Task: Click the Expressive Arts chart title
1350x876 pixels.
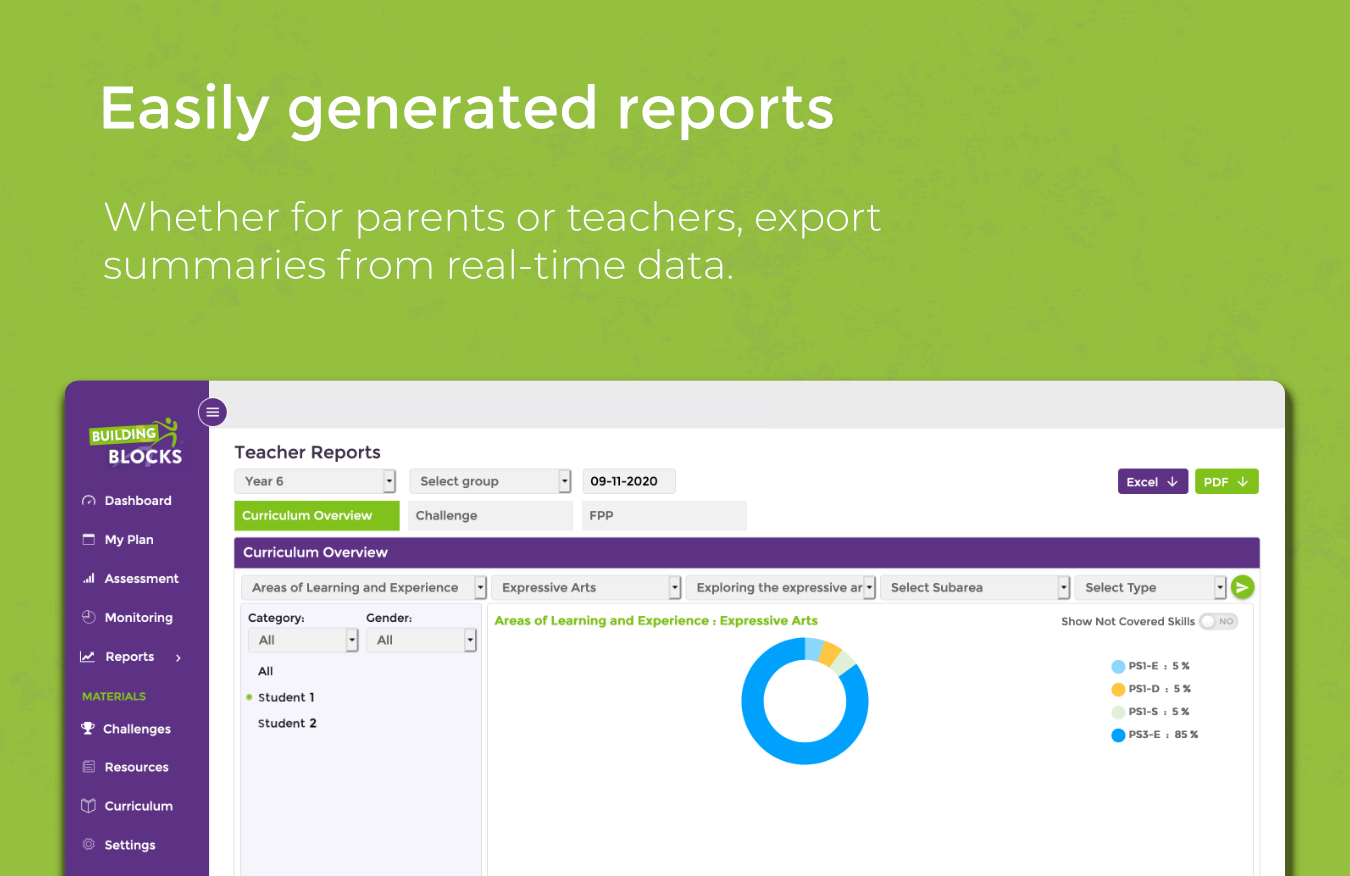Action: coord(656,621)
